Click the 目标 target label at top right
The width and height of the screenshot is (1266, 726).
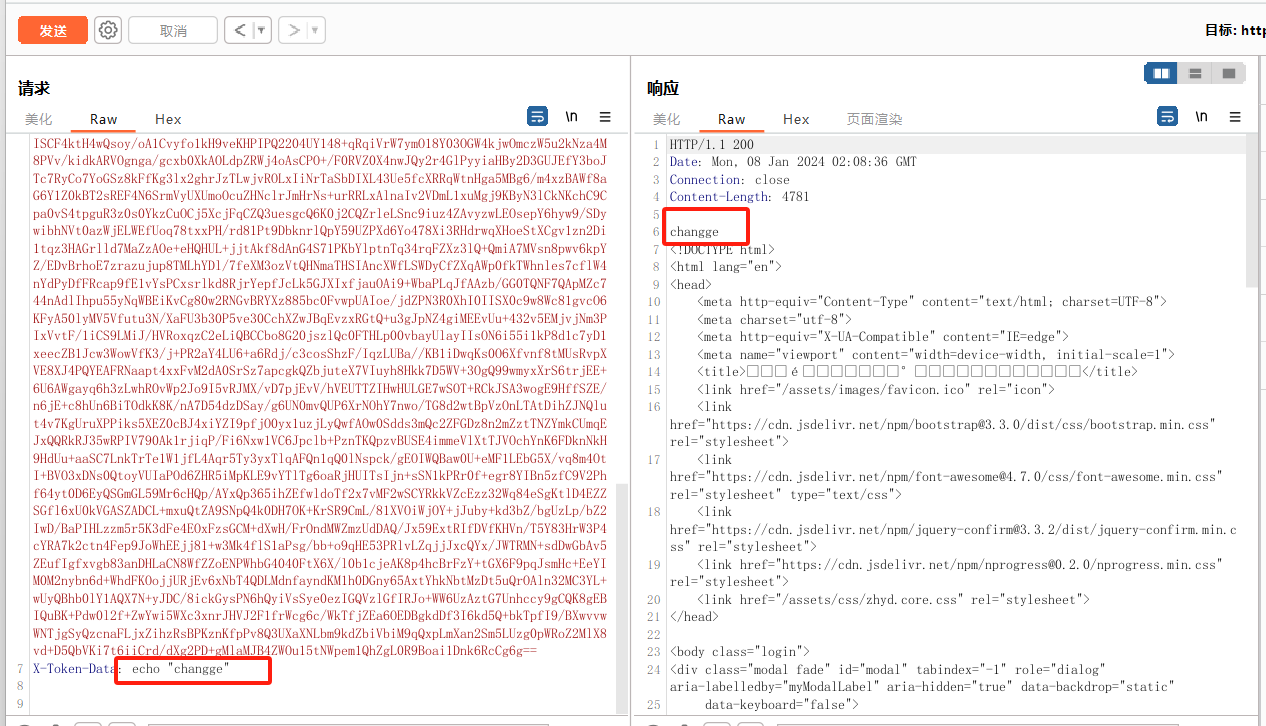coord(1234,30)
